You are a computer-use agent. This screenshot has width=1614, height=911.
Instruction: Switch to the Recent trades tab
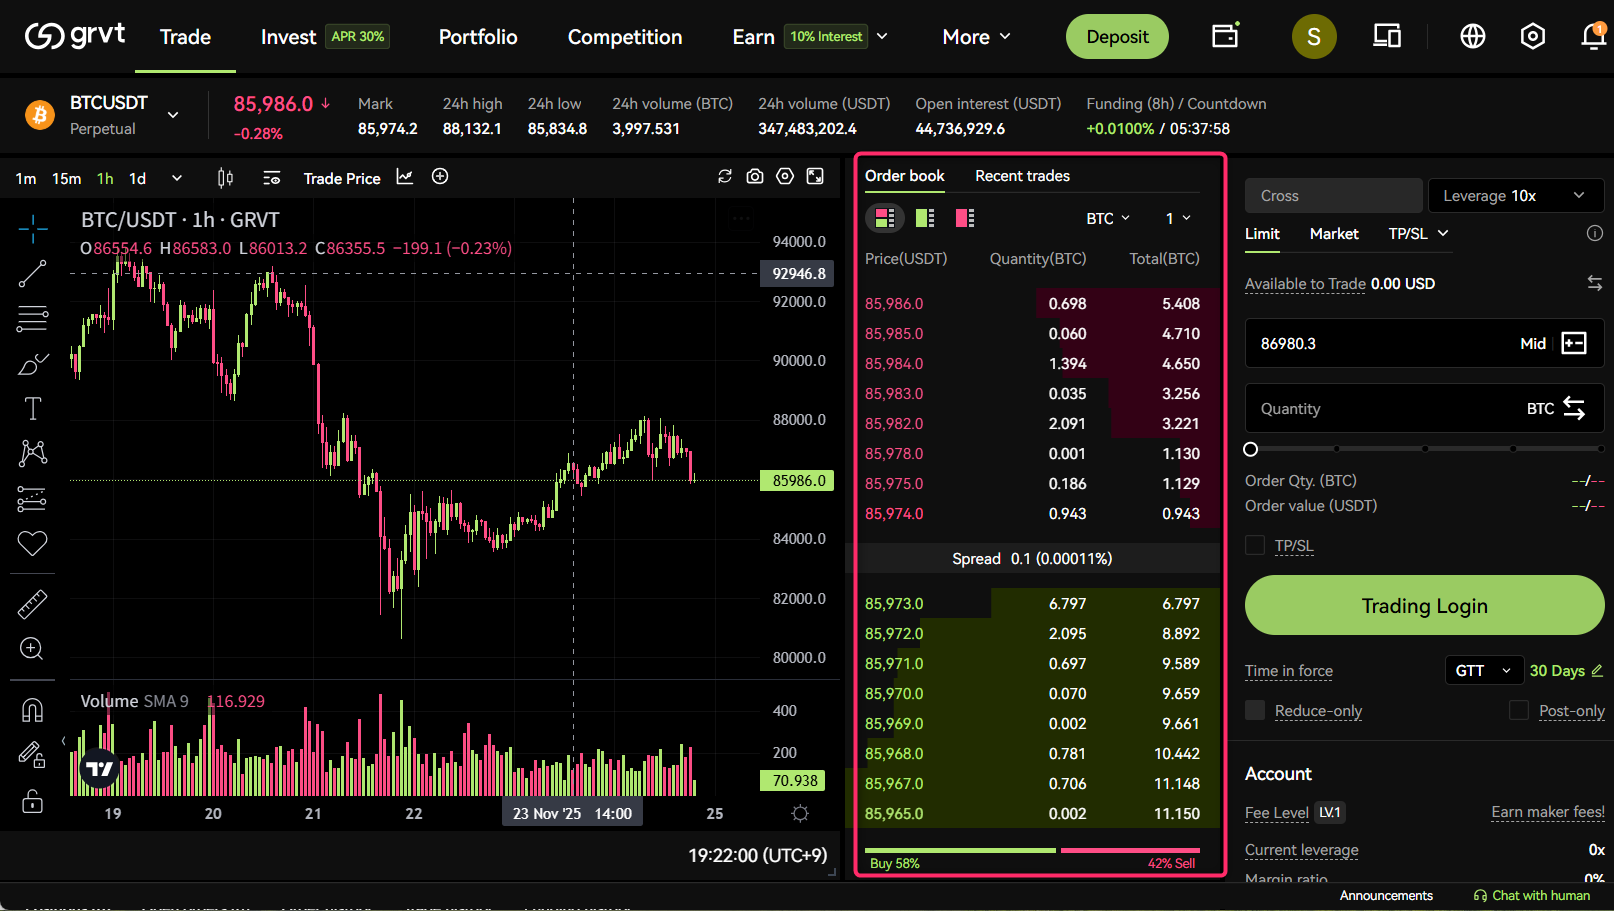tap(1022, 176)
